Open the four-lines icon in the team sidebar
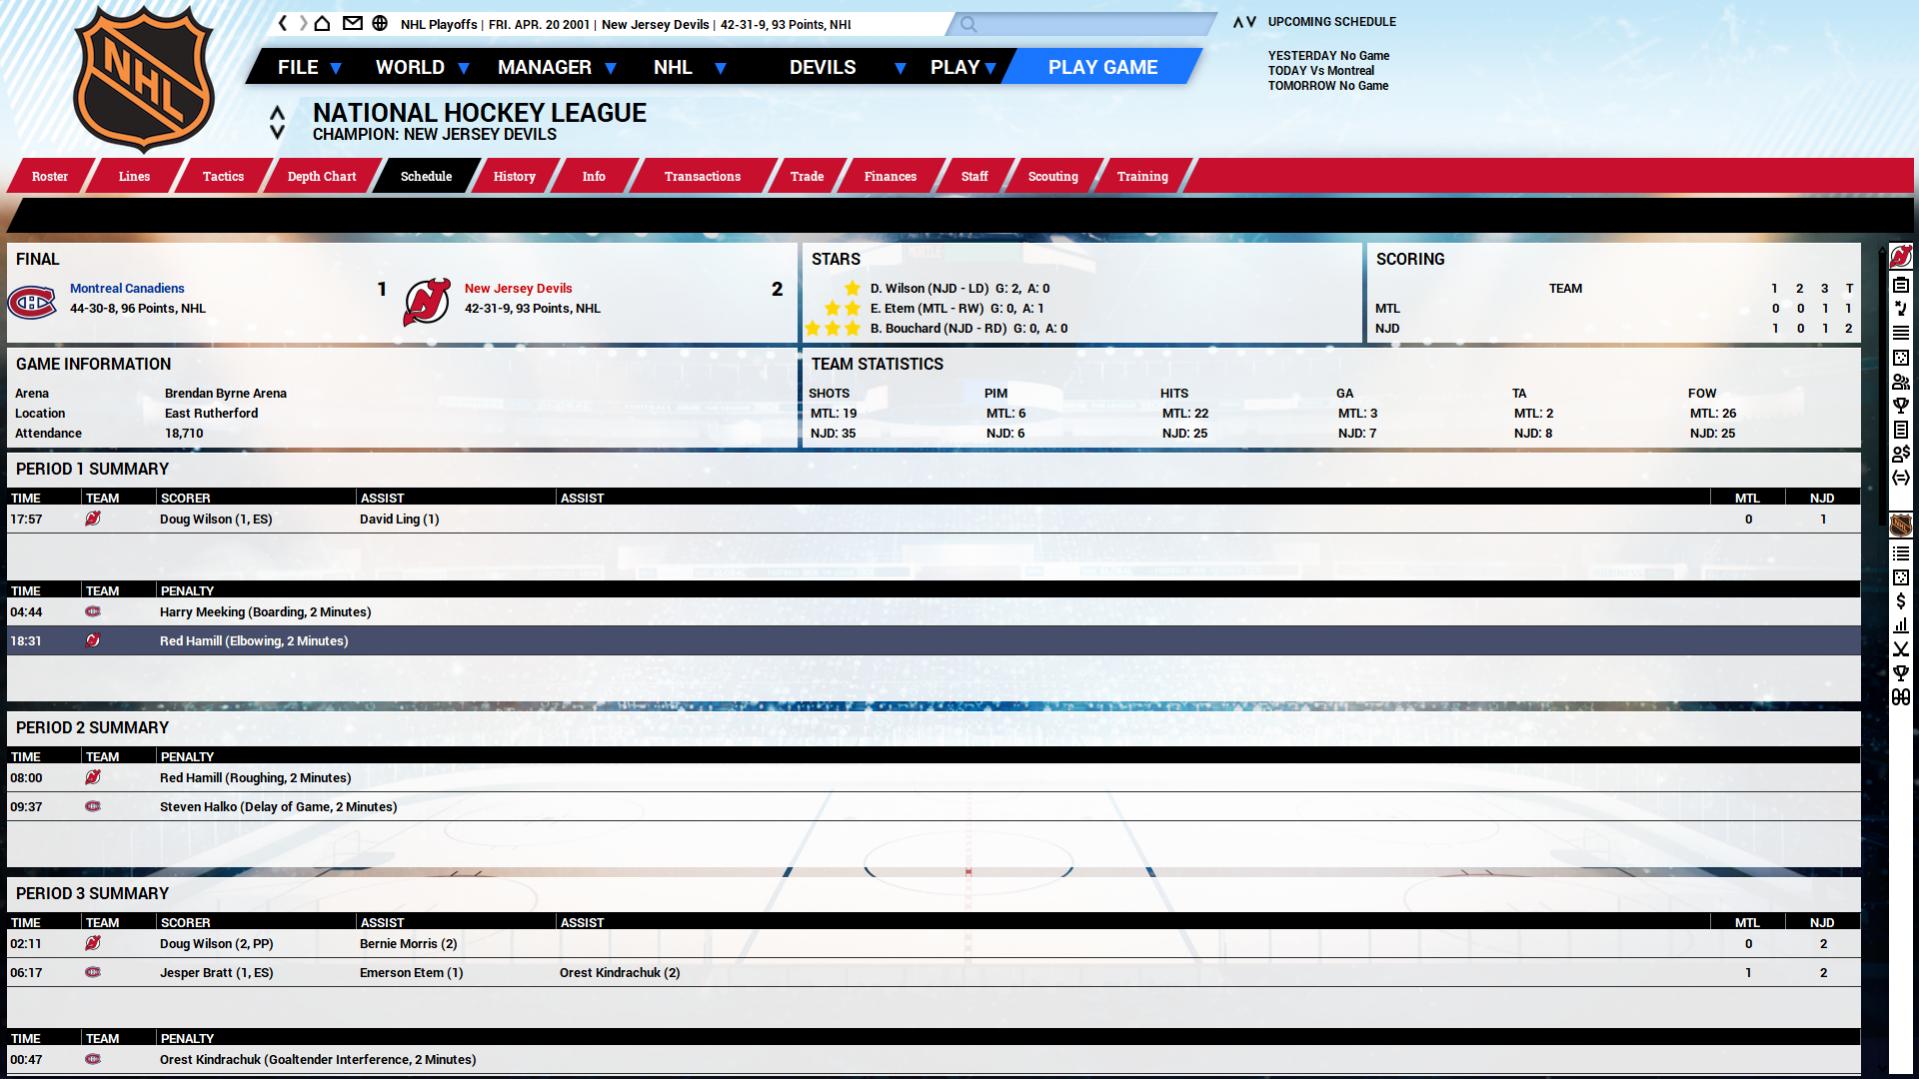 1901,333
